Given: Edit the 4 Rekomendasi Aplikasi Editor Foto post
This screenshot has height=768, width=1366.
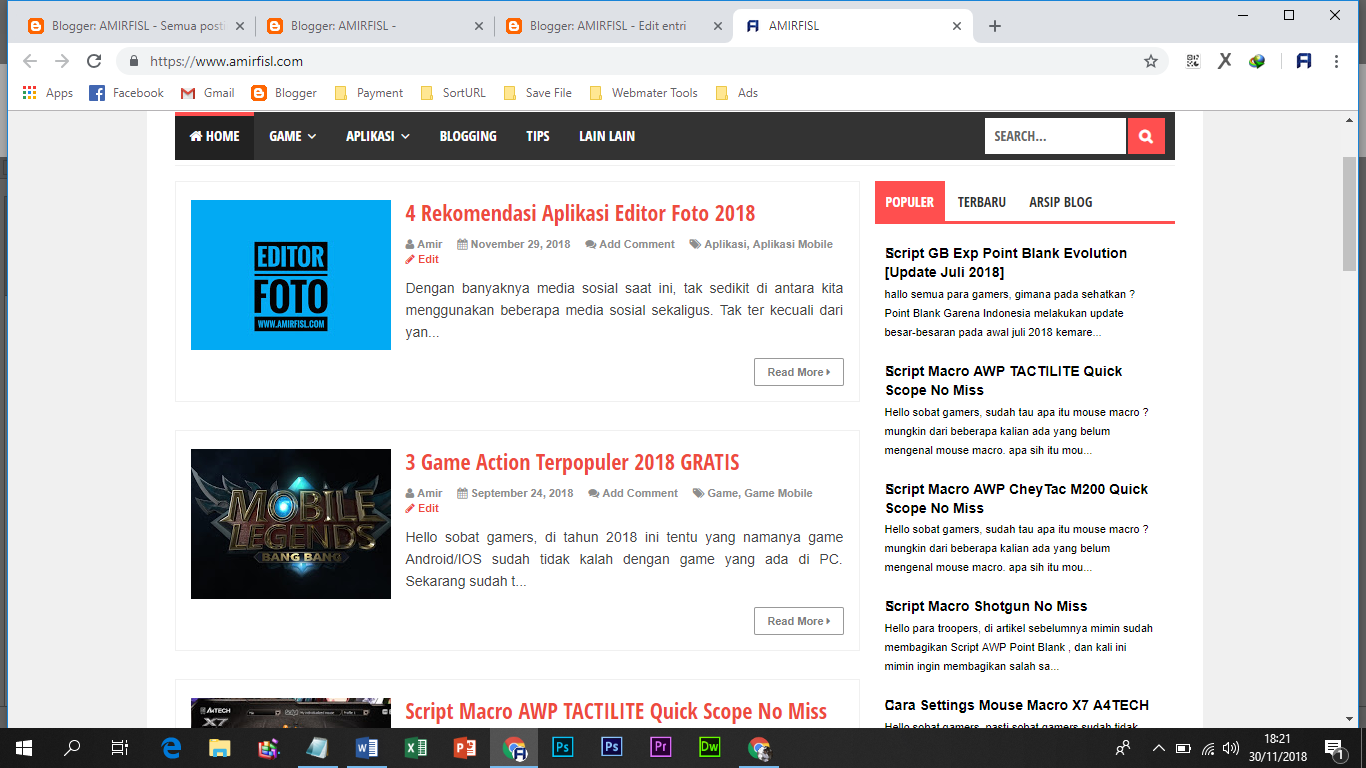Looking at the screenshot, I should (x=422, y=259).
